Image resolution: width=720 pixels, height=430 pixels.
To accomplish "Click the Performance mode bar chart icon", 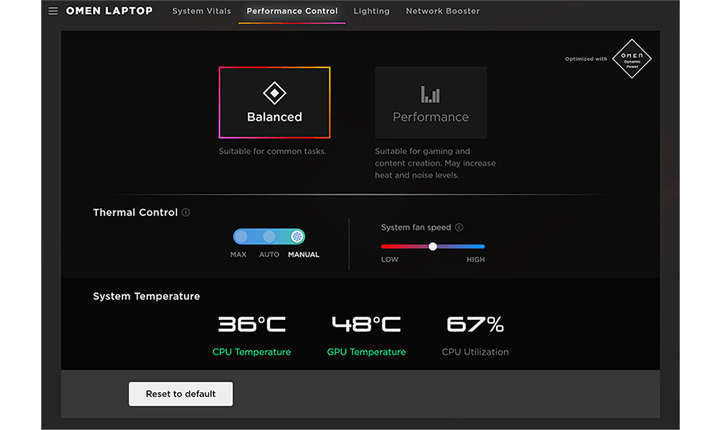I will (x=430, y=94).
